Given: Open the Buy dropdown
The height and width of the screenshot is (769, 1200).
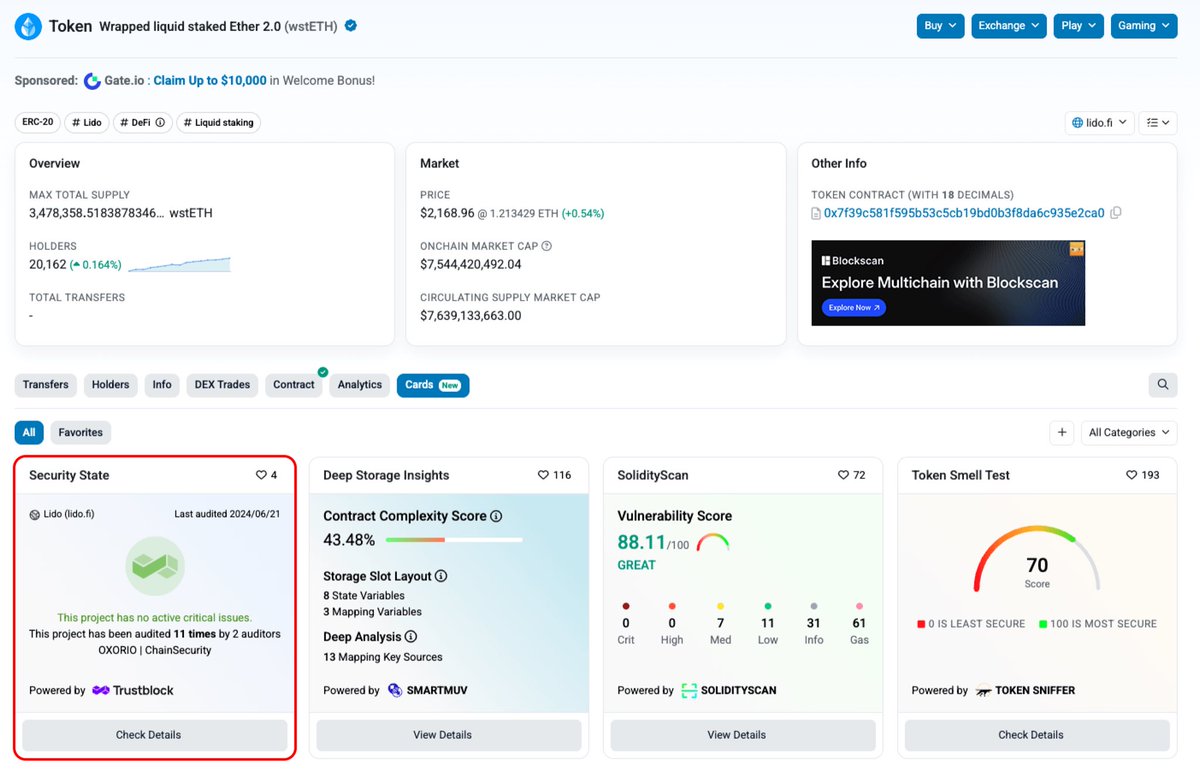Looking at the screenshot, I should coord(940,26).
